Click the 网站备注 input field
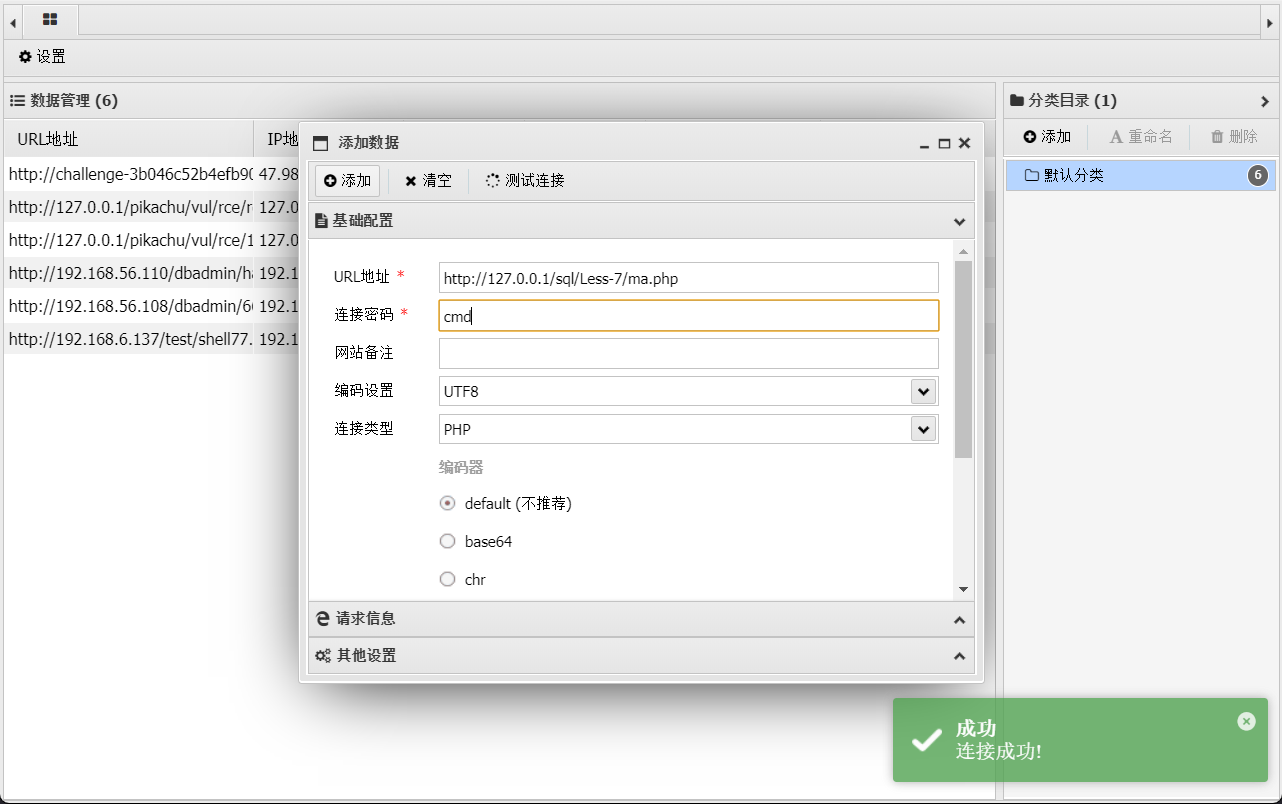The width and height of the screenshot is (1282, 804). pos(689,353)
